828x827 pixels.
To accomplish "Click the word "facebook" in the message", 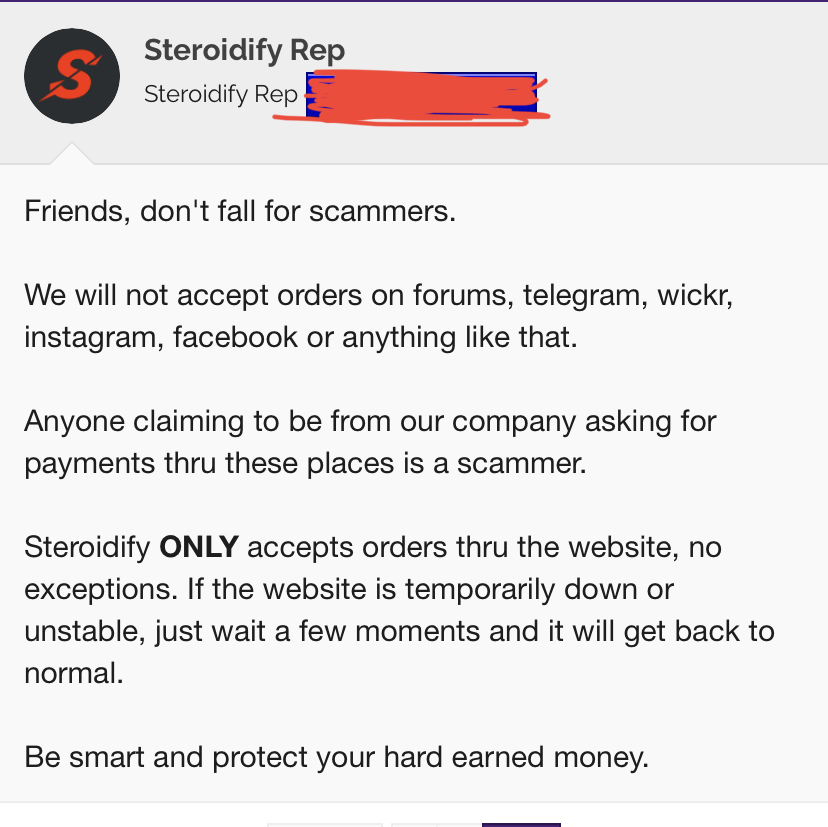I will 236,337.
